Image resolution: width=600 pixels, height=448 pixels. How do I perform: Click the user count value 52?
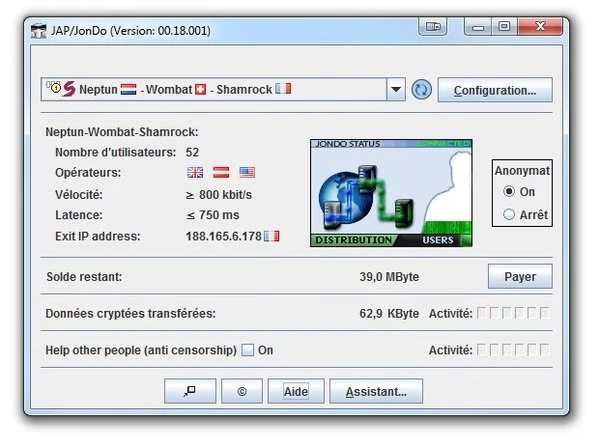click(x=192, y=152)
